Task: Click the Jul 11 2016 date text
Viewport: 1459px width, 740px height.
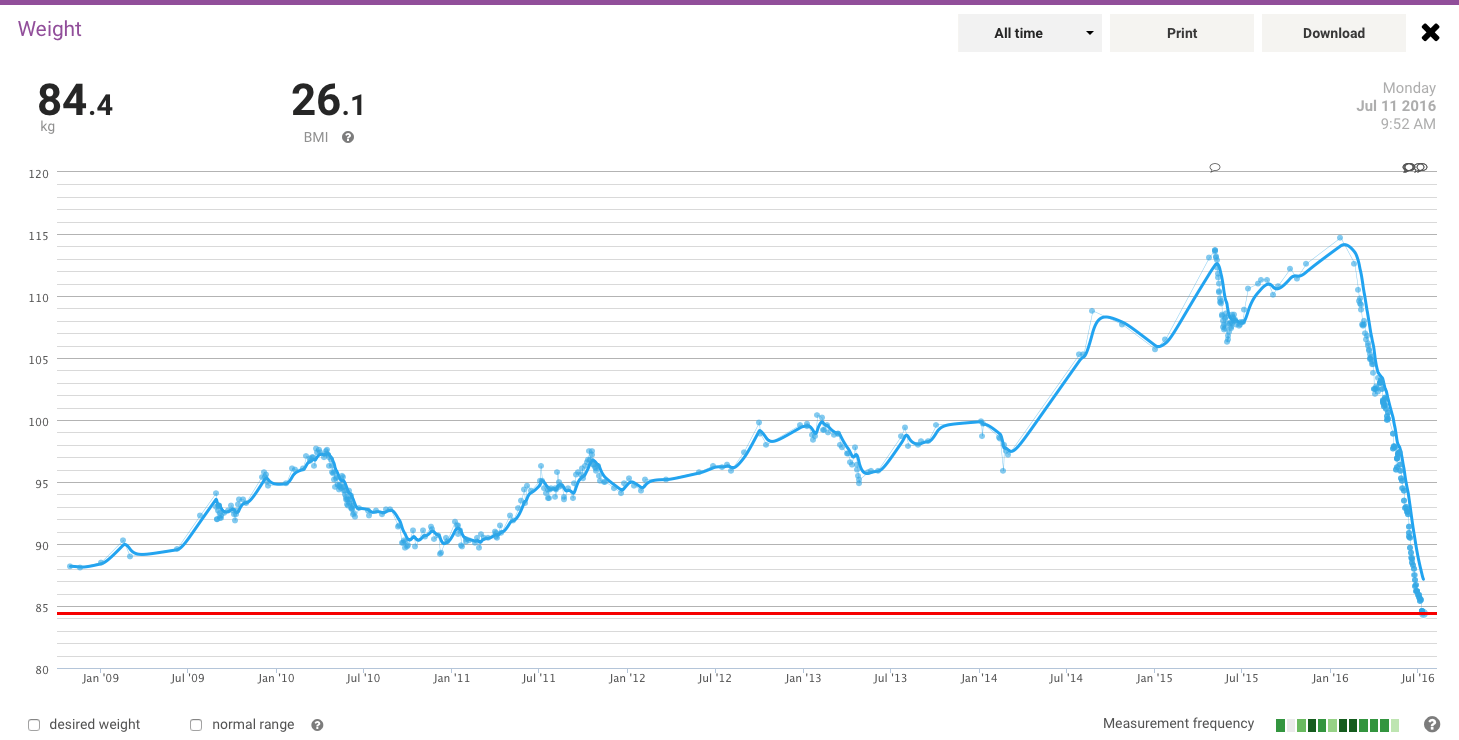Action: click(1396, 106)
